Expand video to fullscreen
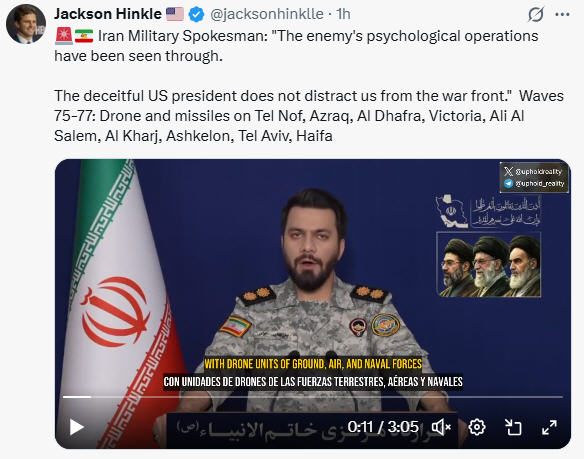The image size is (584, 459). pyautogui.click(x=549, y=427)
